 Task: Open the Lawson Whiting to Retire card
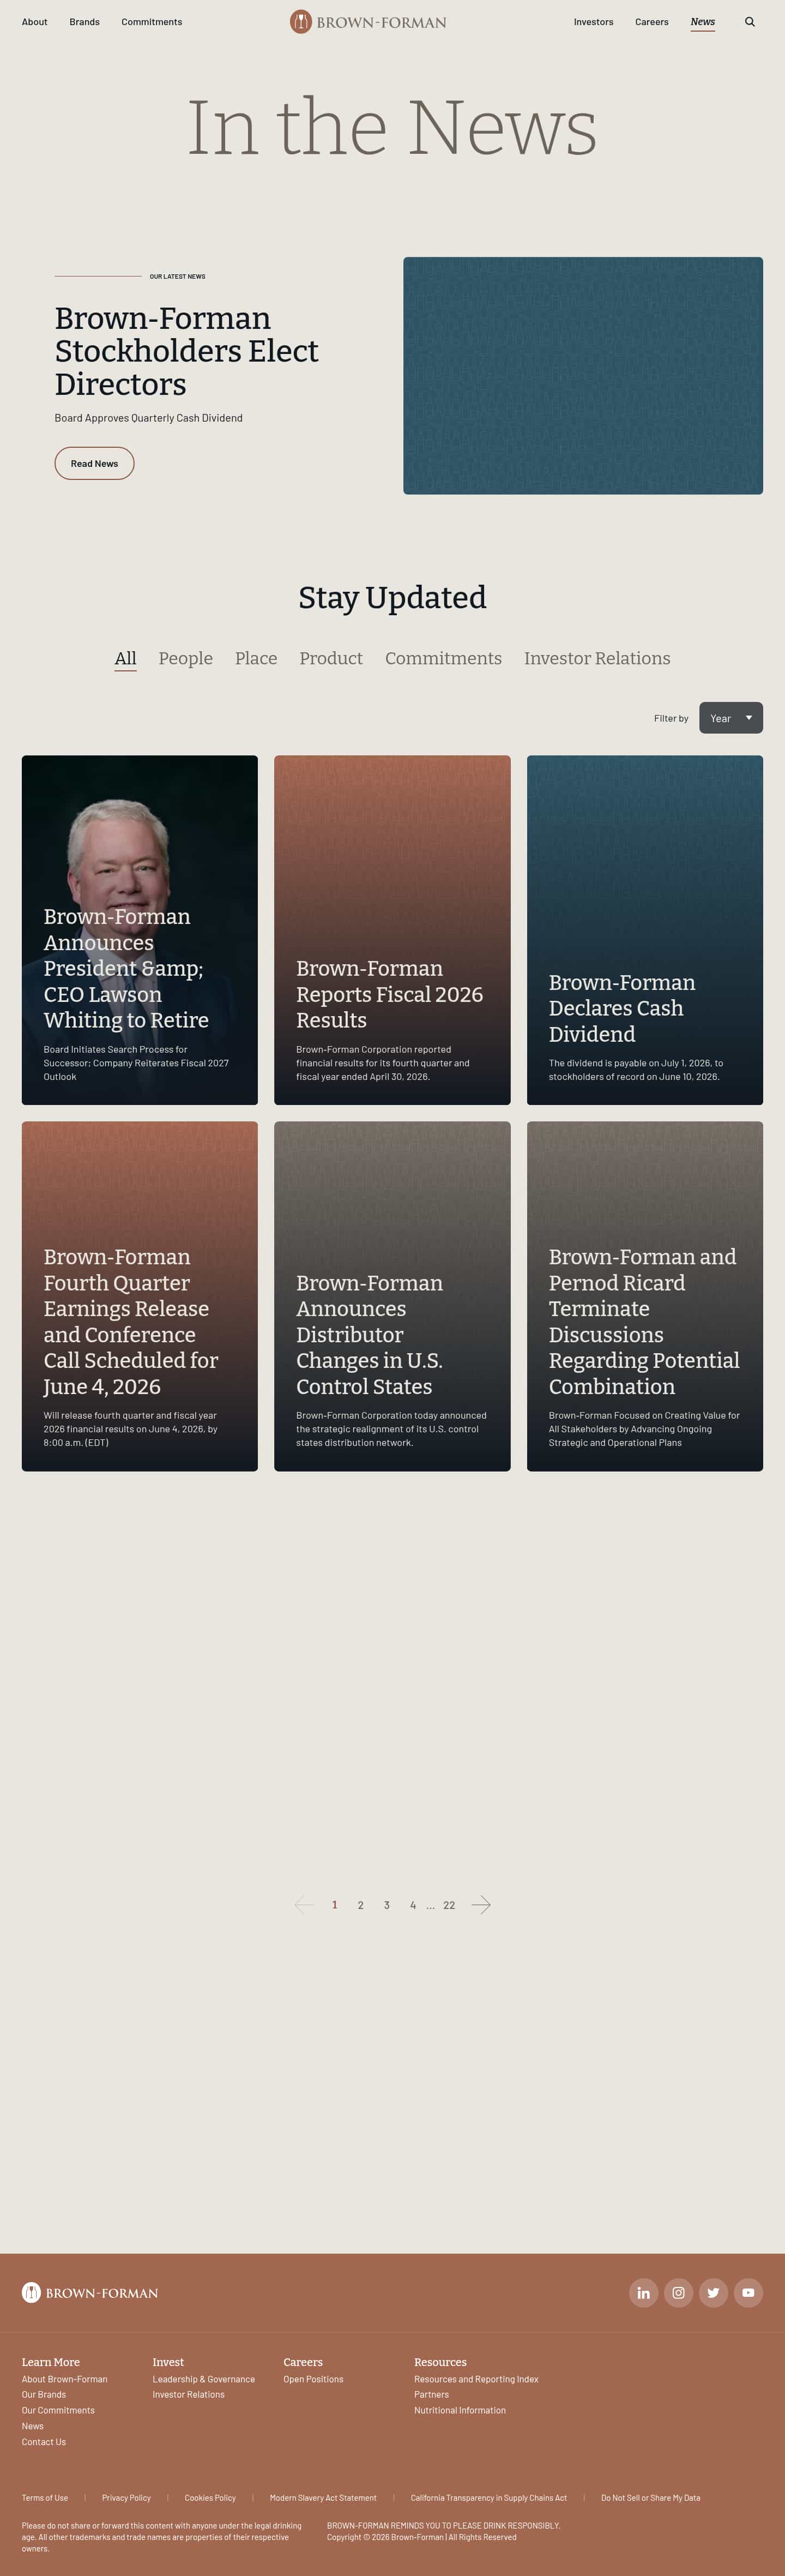tap(140, 930)
